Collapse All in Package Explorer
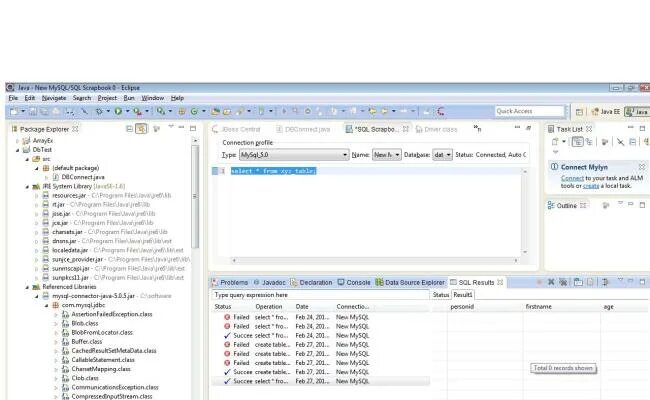The image size is (650, 400). coord(129,129)
